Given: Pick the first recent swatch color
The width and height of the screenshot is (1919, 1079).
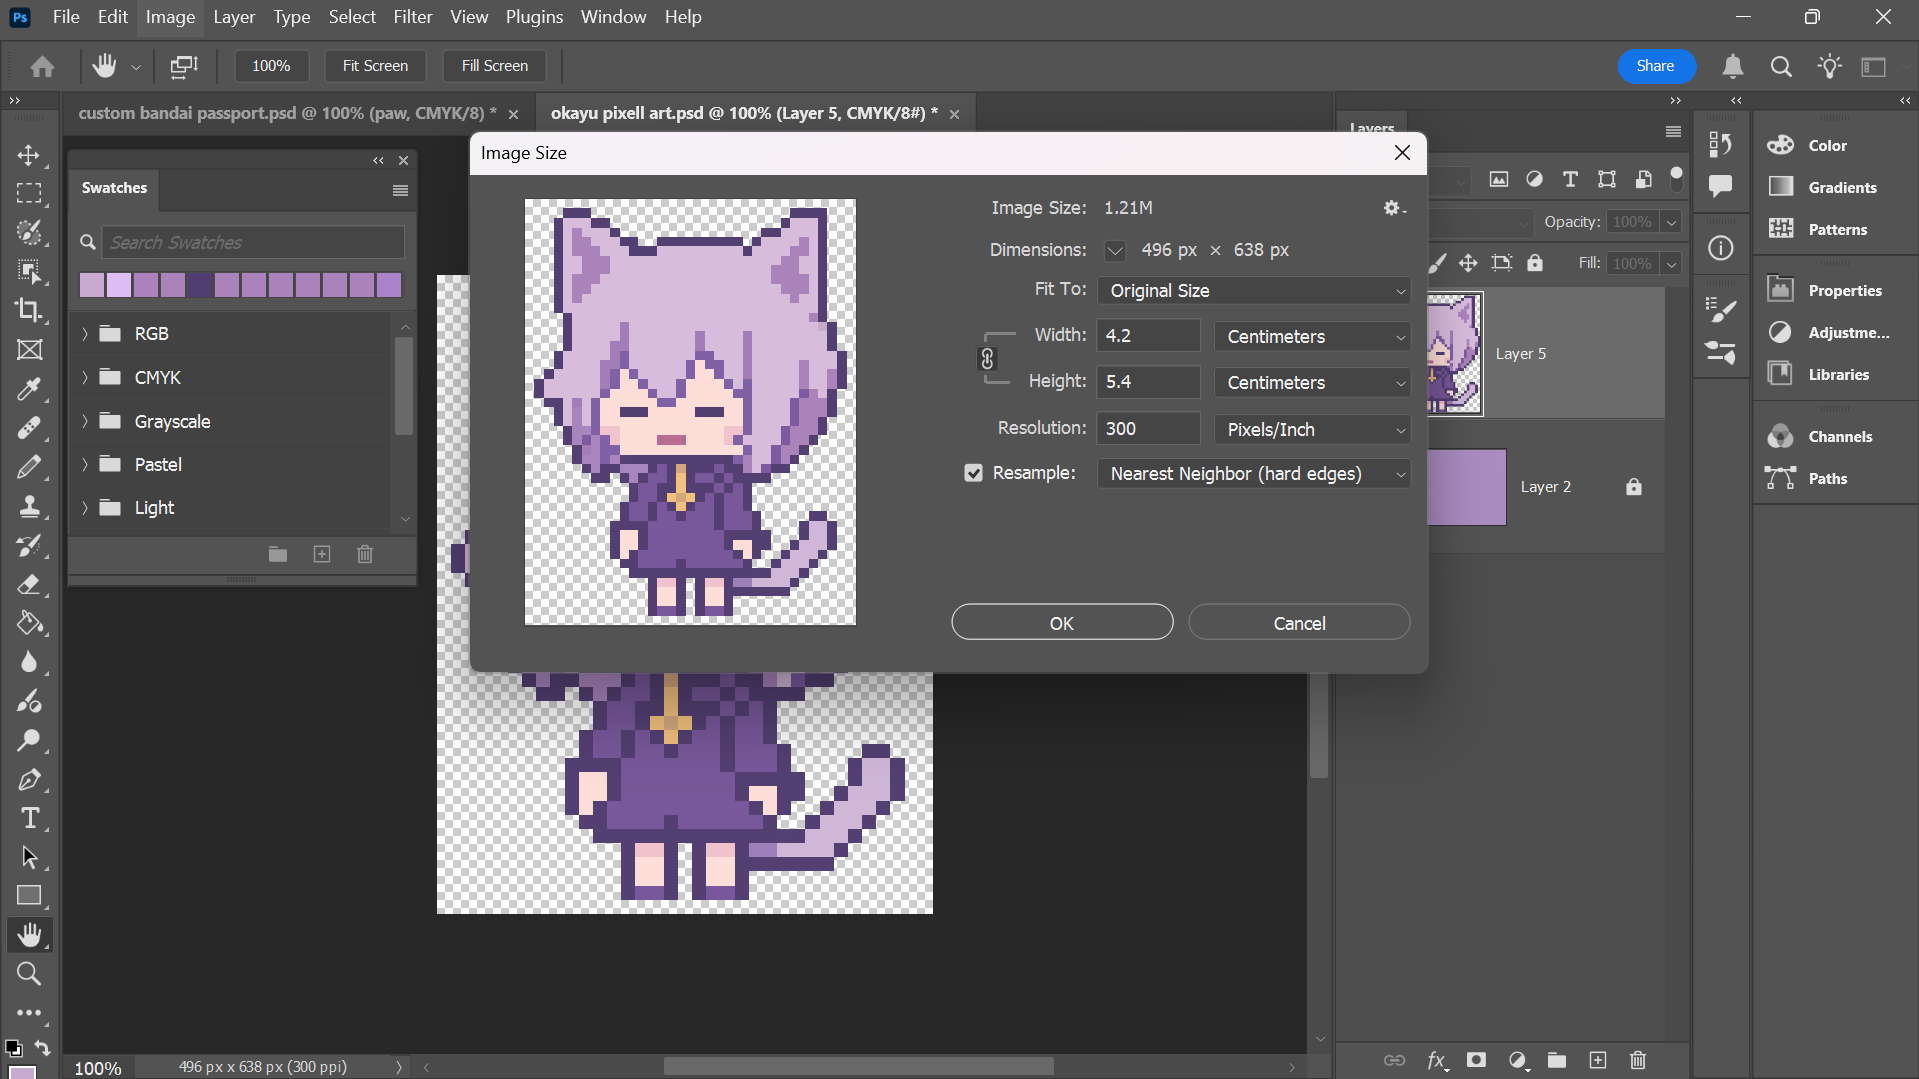Looking at the screenshot, I should (92, 285).
